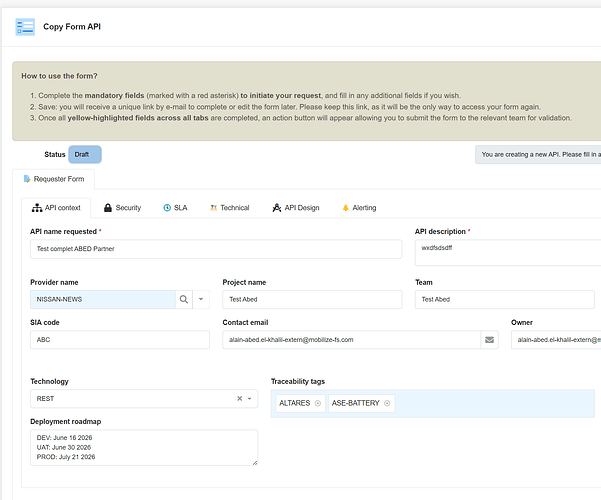This screenshot has height=500, width=601.
Task: Remove the ALTARES traceability tag
Action: 318,403
